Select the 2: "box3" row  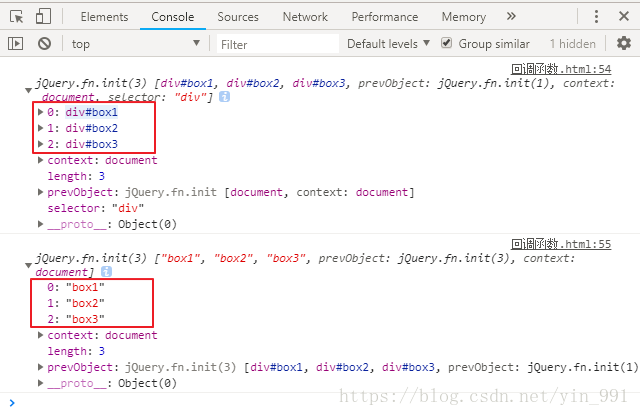[76, 319]
